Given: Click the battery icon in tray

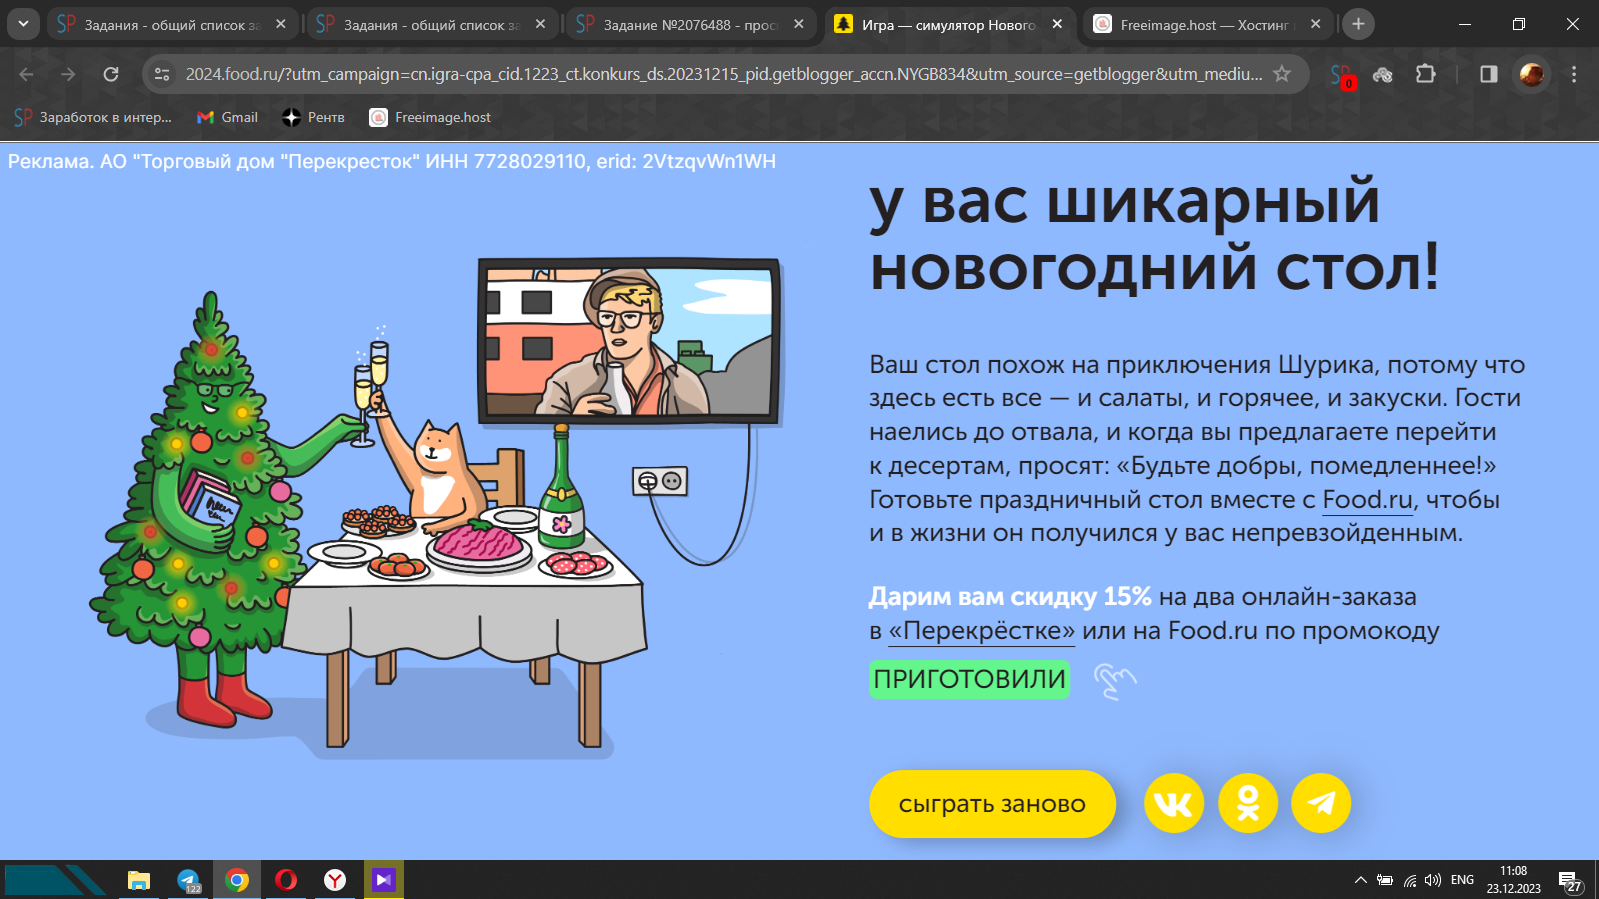Looking at the screenshot, I should click(x=1385, y=880).
